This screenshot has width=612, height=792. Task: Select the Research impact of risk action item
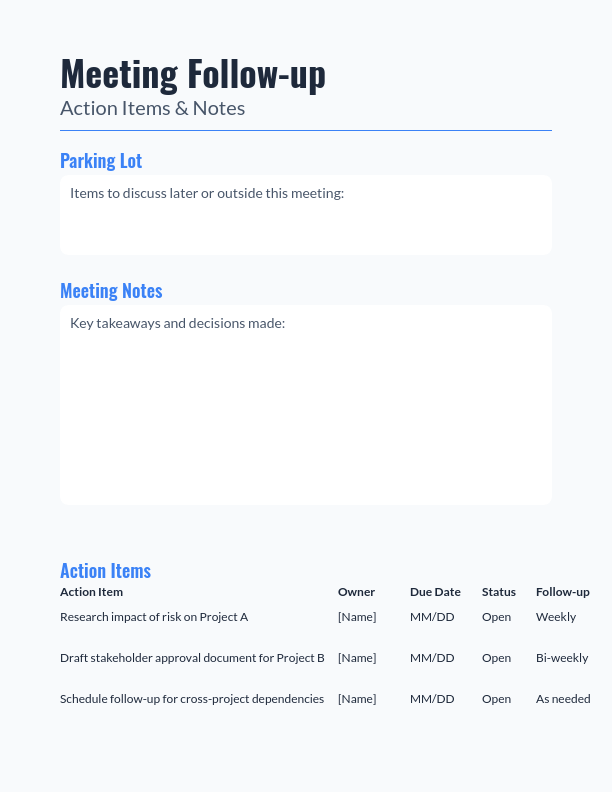[154, 617]
